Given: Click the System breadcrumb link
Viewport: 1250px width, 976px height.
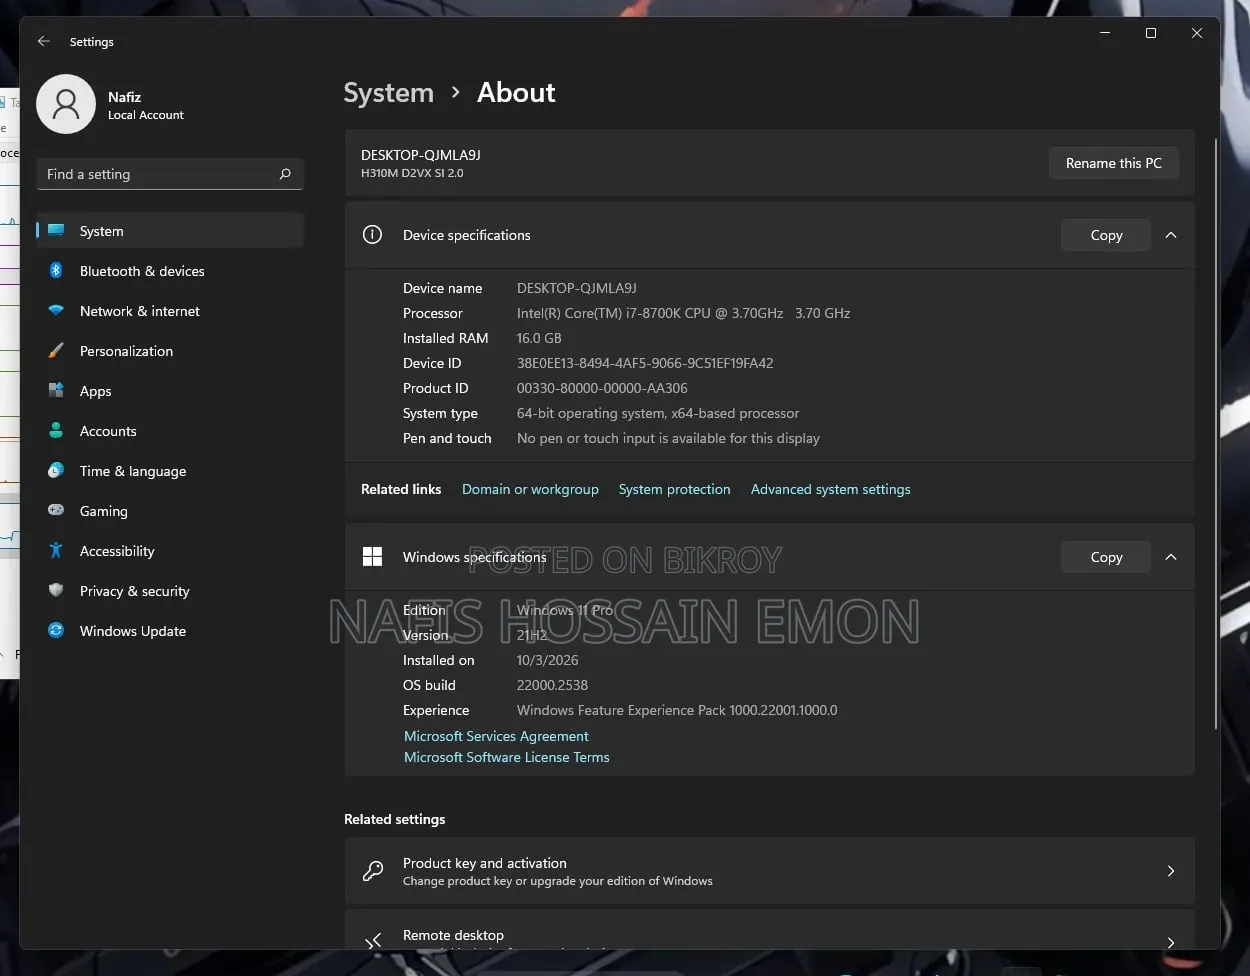Looking at the screenshot, I should [388, 93].
